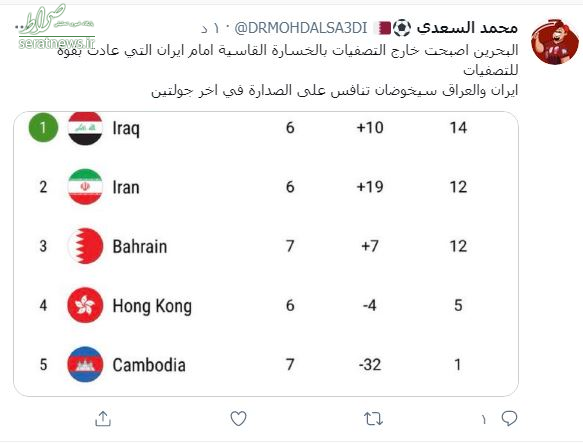Click the tweet's Arabic text body

(x=287, y=70)
